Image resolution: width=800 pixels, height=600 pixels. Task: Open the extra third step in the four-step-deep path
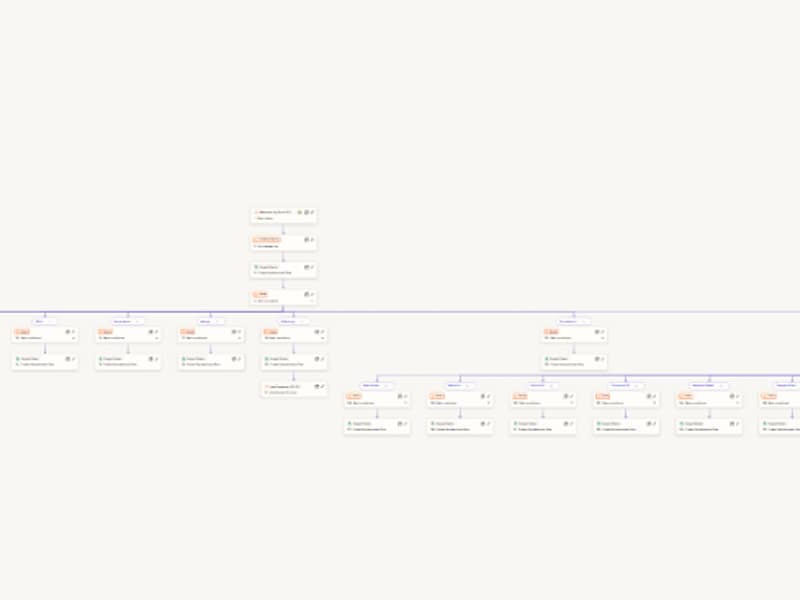[x=294, y=390]
